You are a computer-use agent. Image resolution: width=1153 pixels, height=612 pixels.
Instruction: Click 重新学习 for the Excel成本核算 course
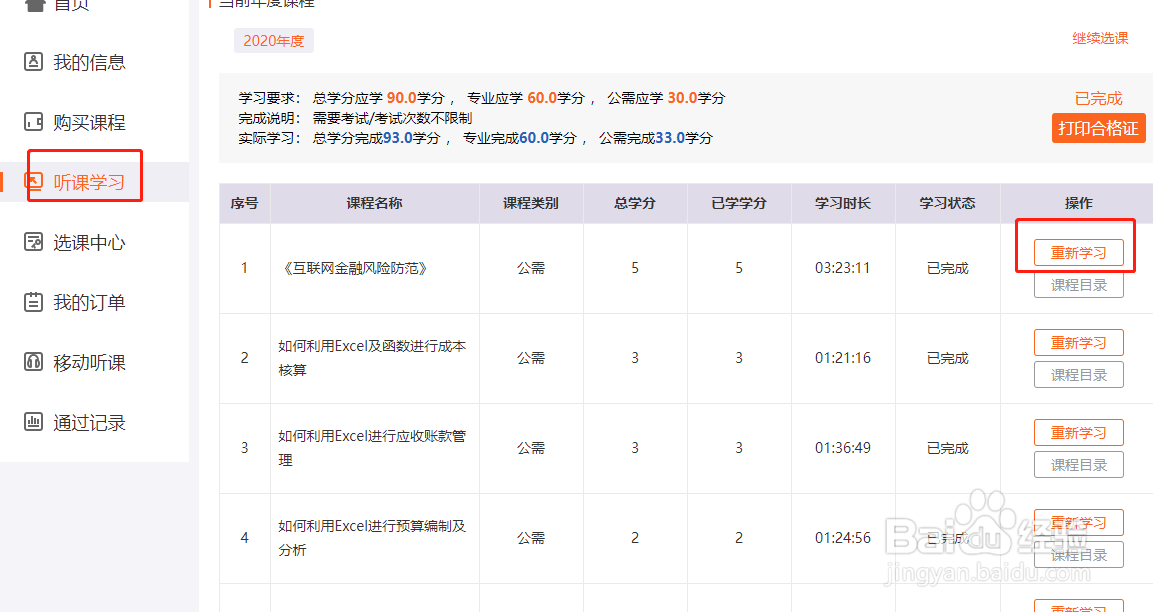1078,342
